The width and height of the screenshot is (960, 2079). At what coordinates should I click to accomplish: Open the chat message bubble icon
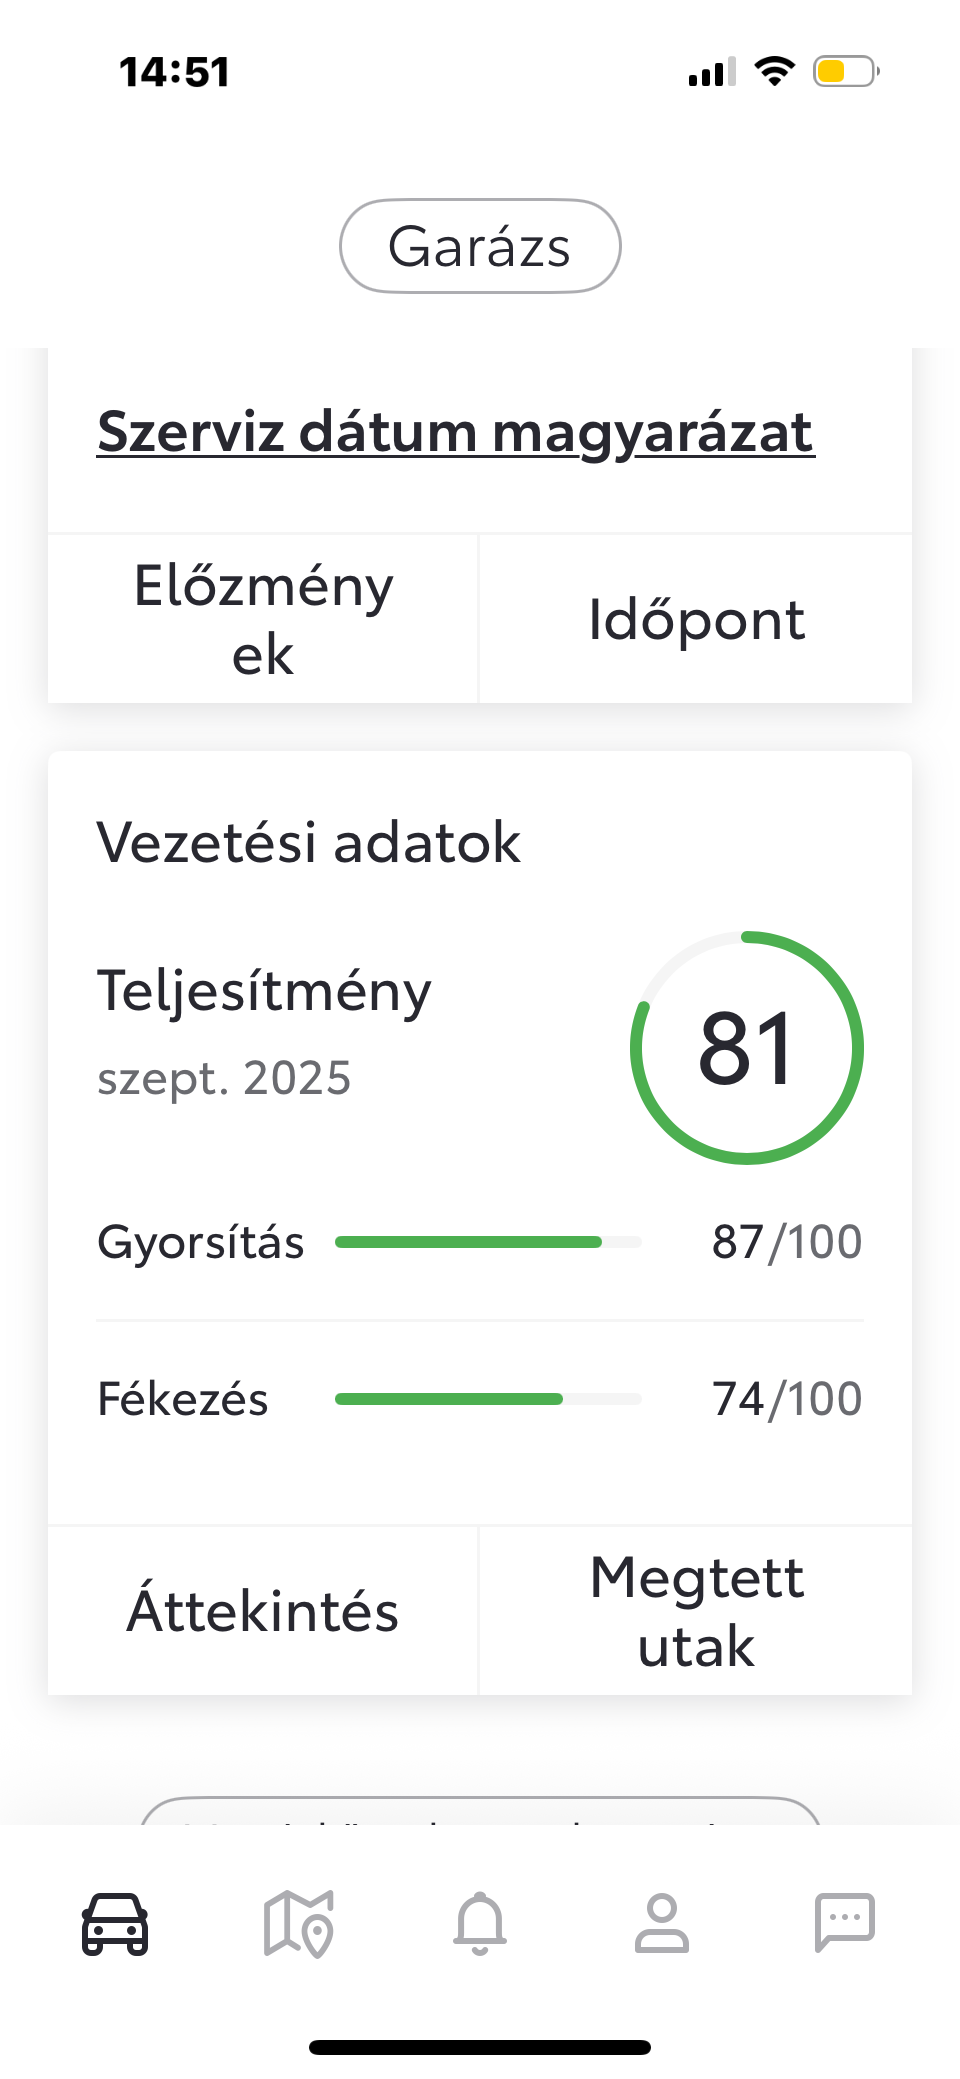click(845, 1922)
